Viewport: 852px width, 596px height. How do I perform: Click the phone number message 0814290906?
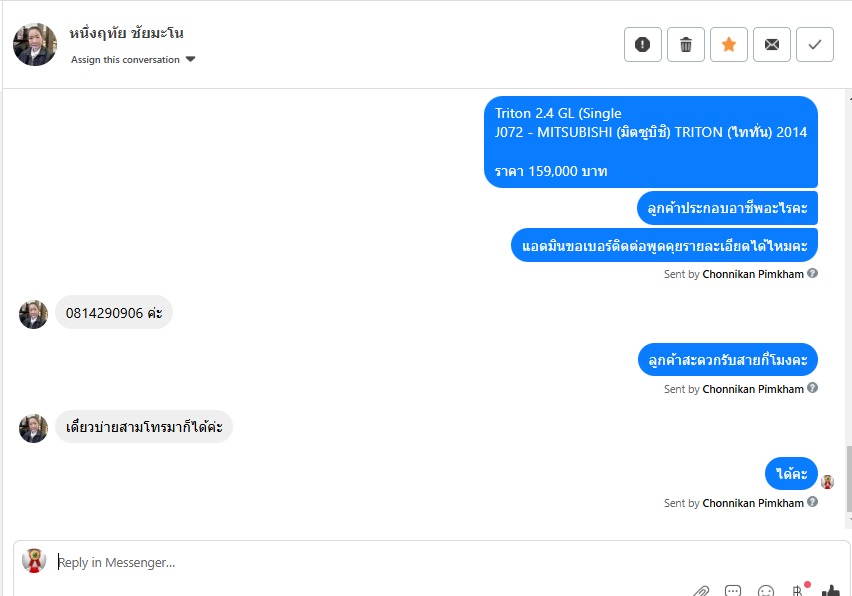113,312
